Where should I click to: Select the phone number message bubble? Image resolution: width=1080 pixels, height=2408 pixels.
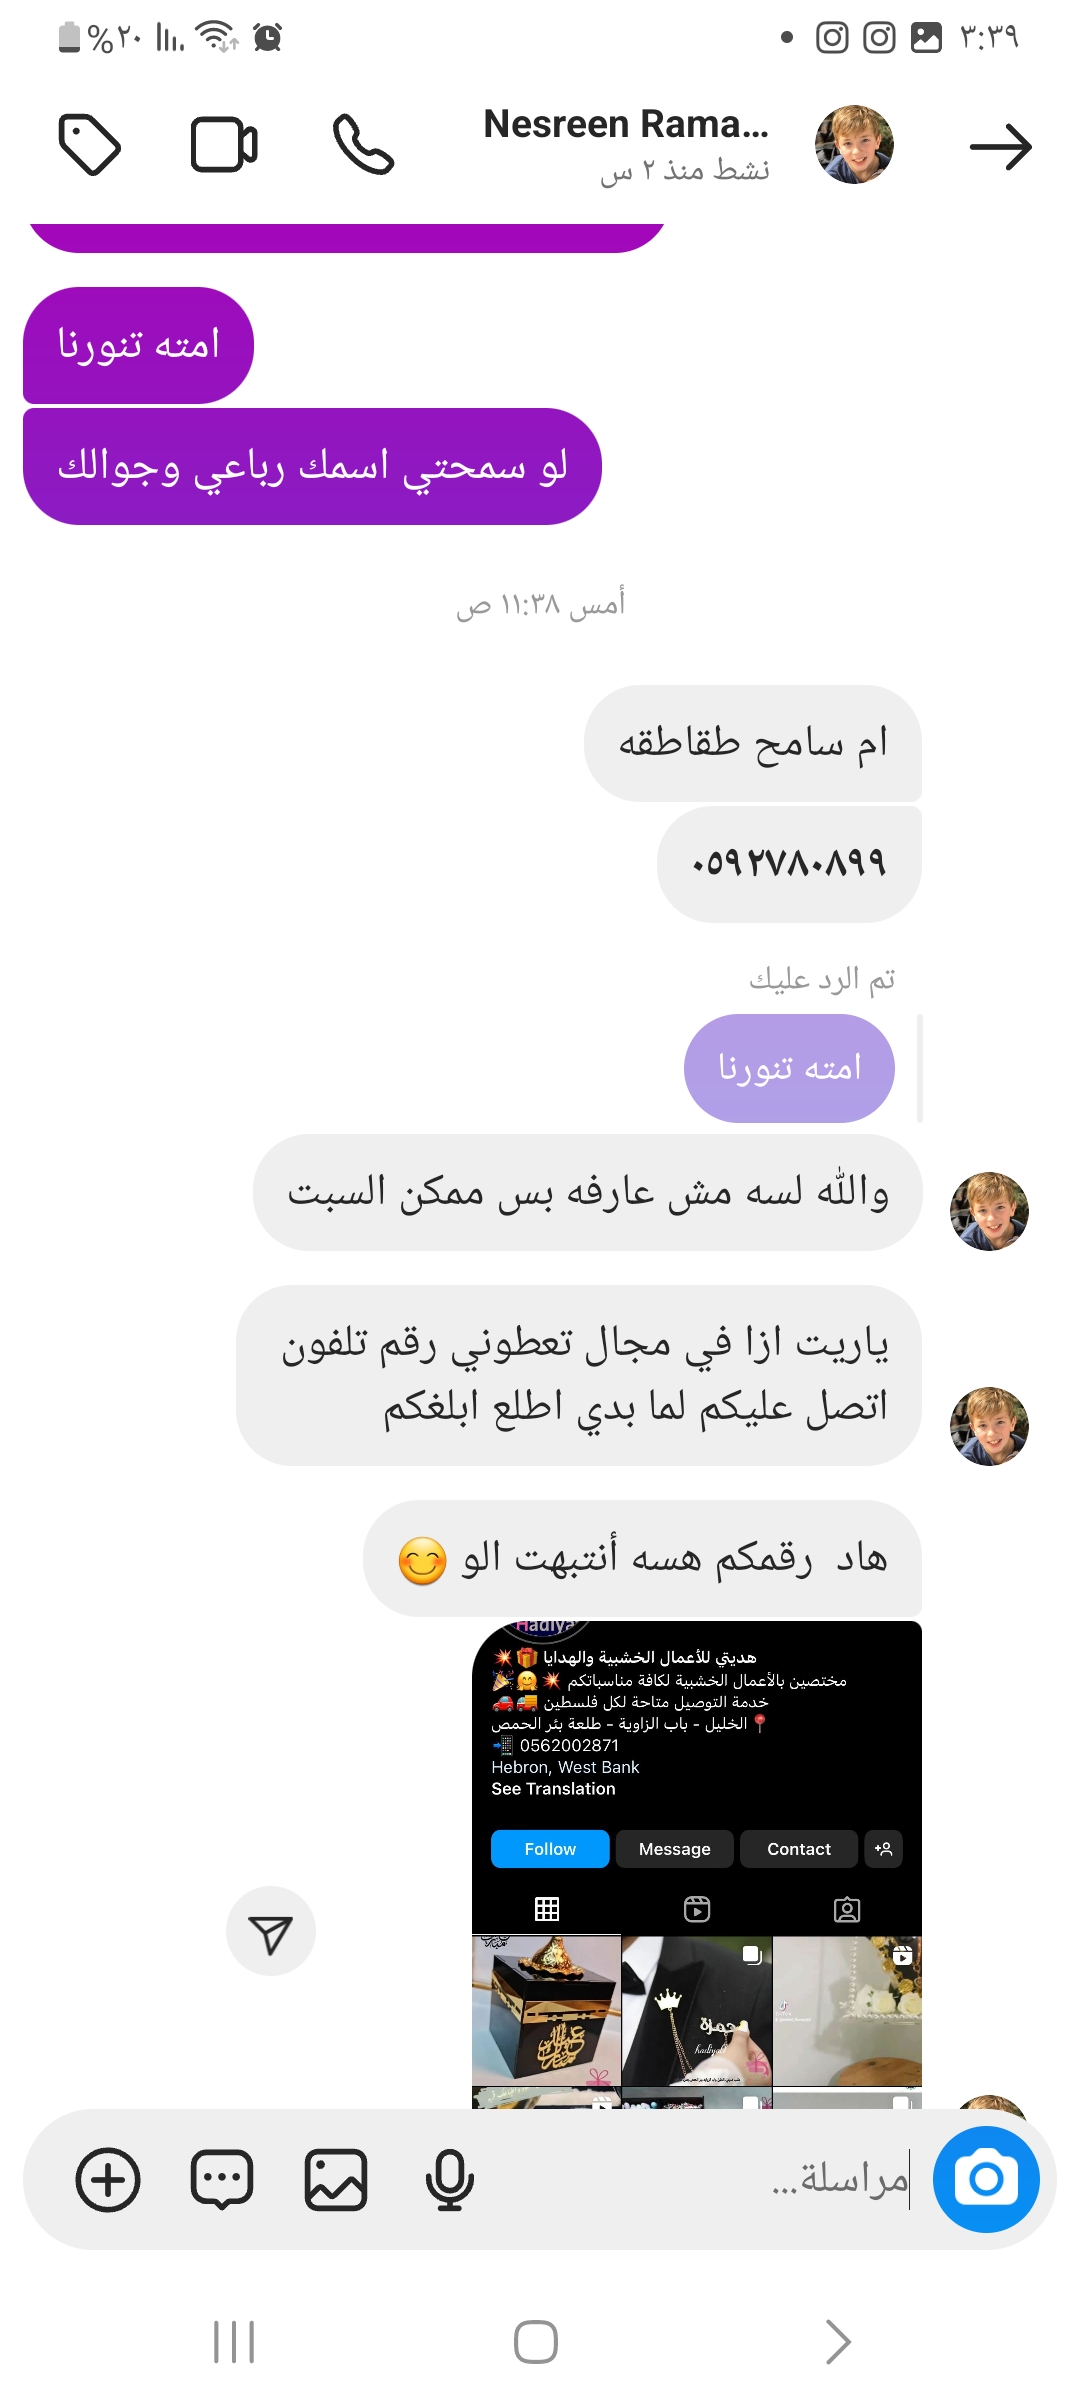coord(789,864)
